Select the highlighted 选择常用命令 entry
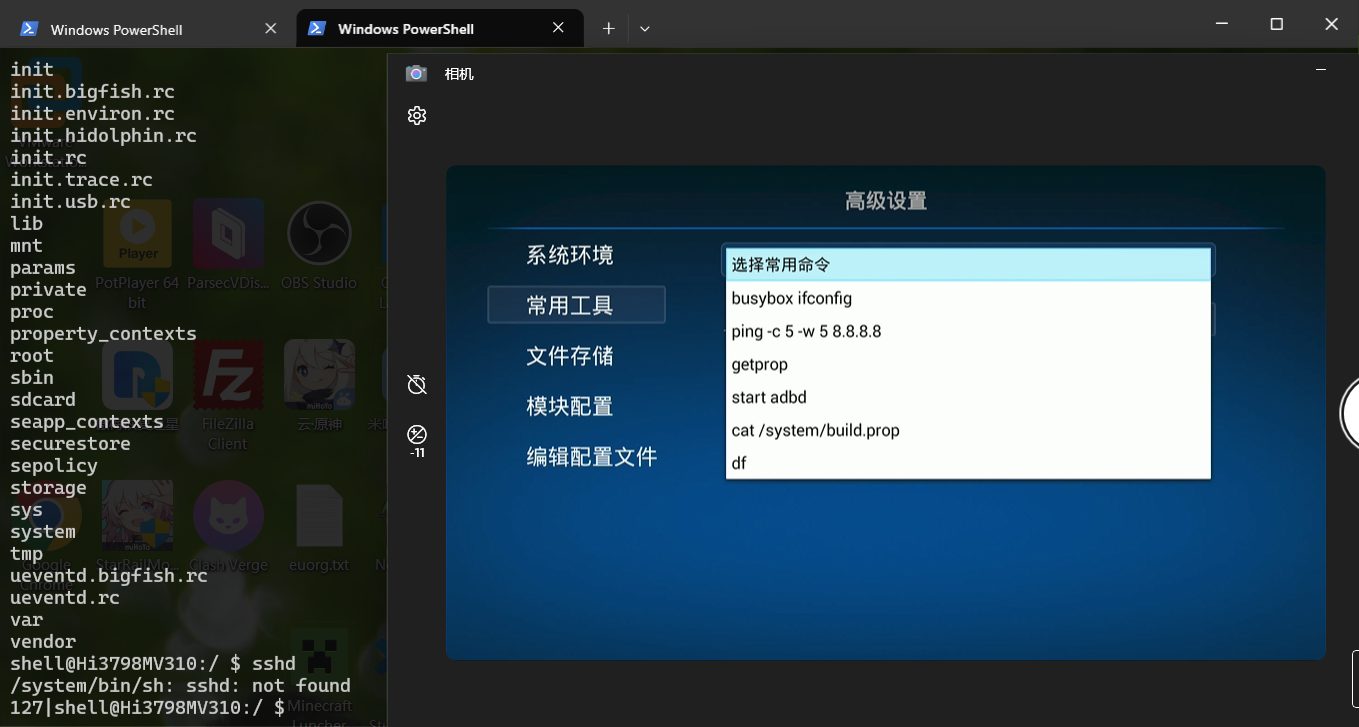 point(967,265)
